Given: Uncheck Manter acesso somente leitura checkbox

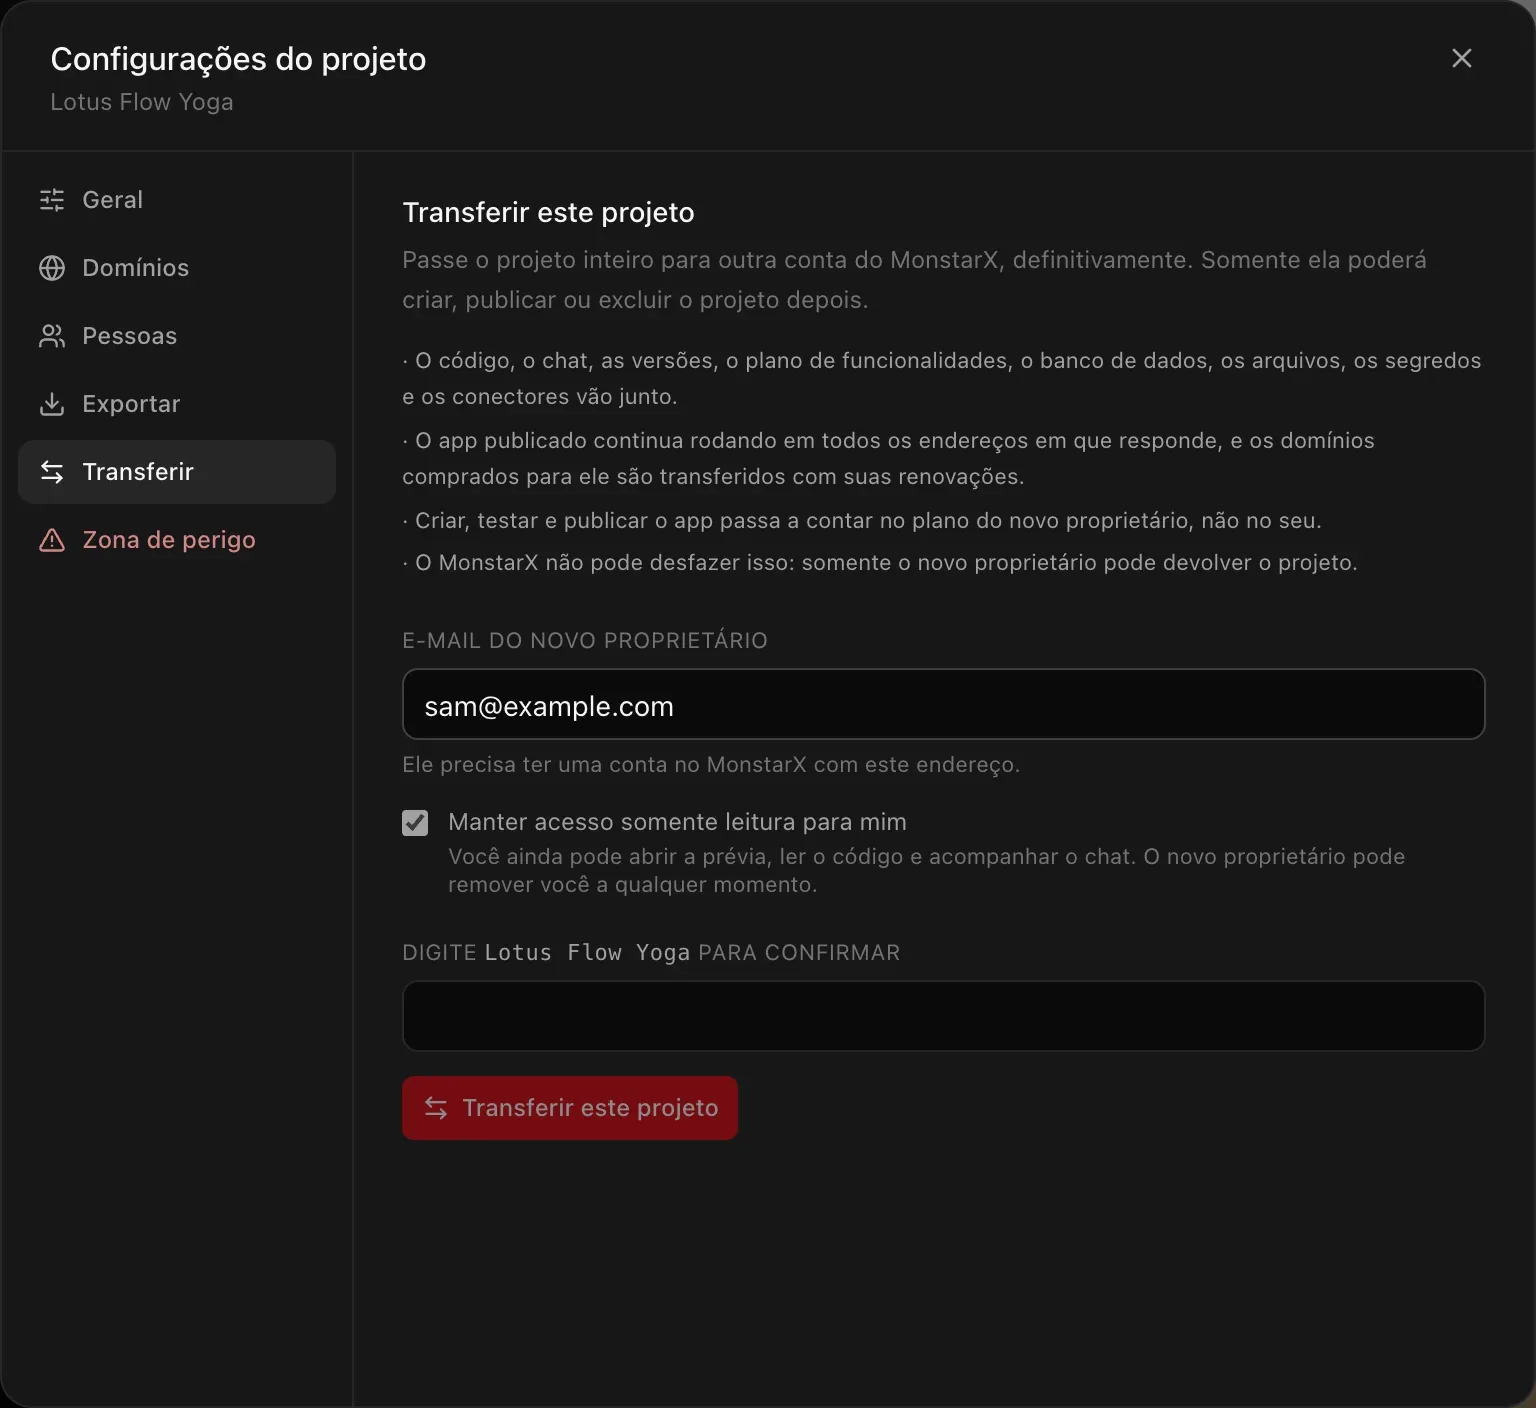Looking at the screenshot, I should click(415, 823).
